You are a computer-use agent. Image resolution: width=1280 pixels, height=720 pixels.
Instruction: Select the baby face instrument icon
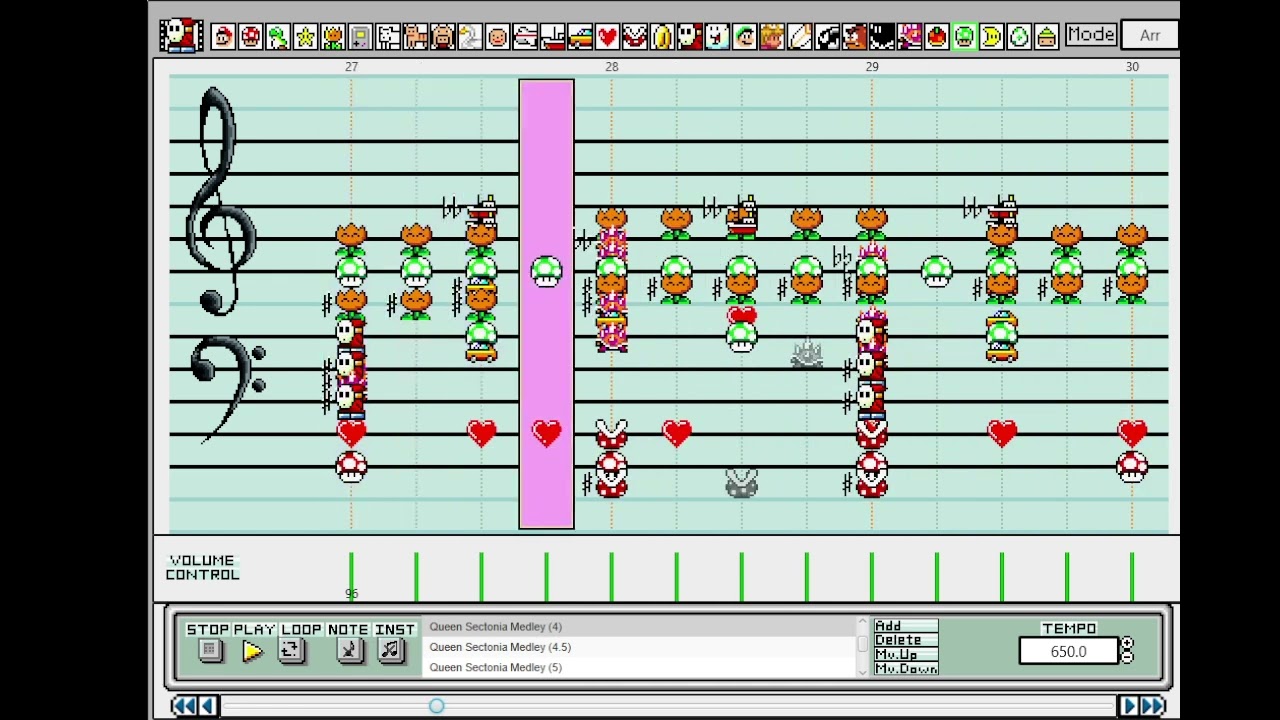click(x=497, y=36)
